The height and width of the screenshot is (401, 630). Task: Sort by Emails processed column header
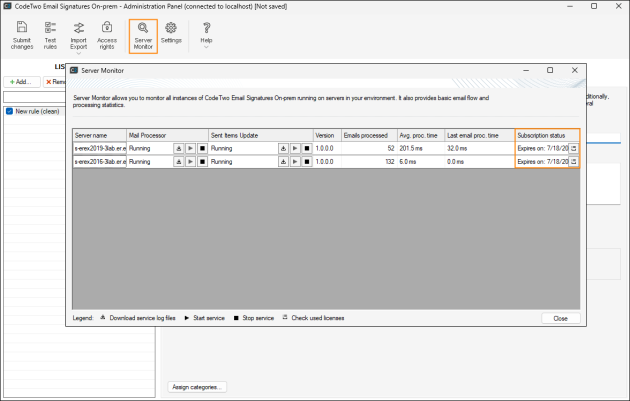(x=369, y=135)
